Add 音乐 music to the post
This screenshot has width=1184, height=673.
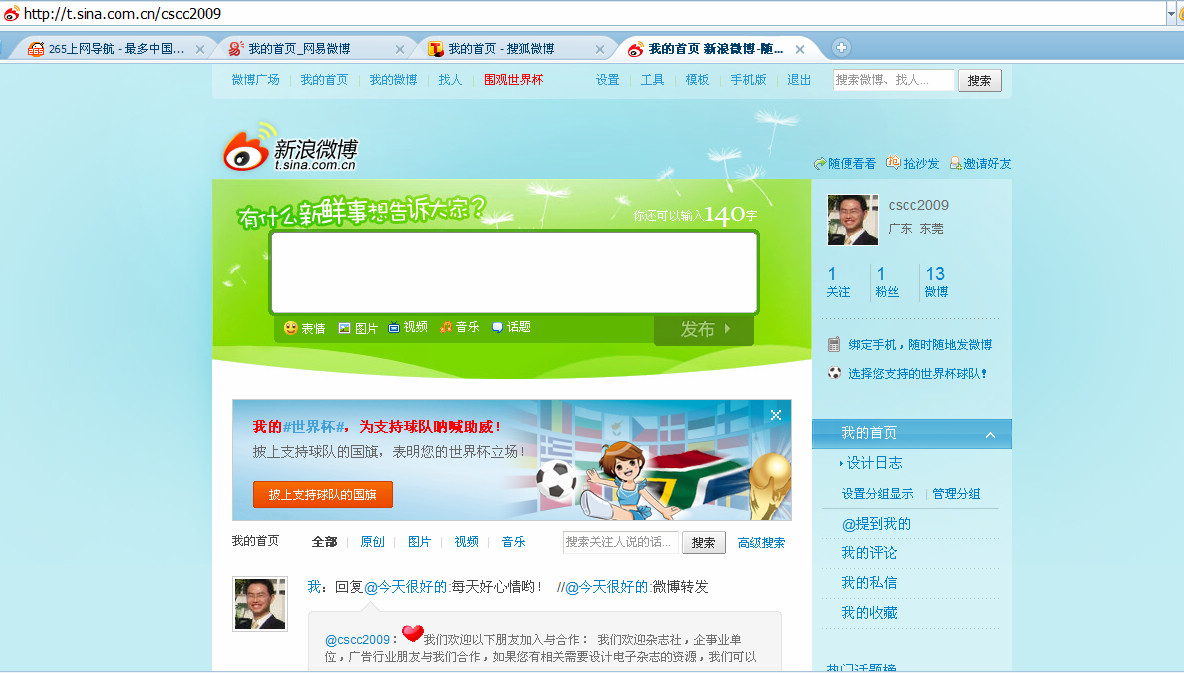click(460, 327)
